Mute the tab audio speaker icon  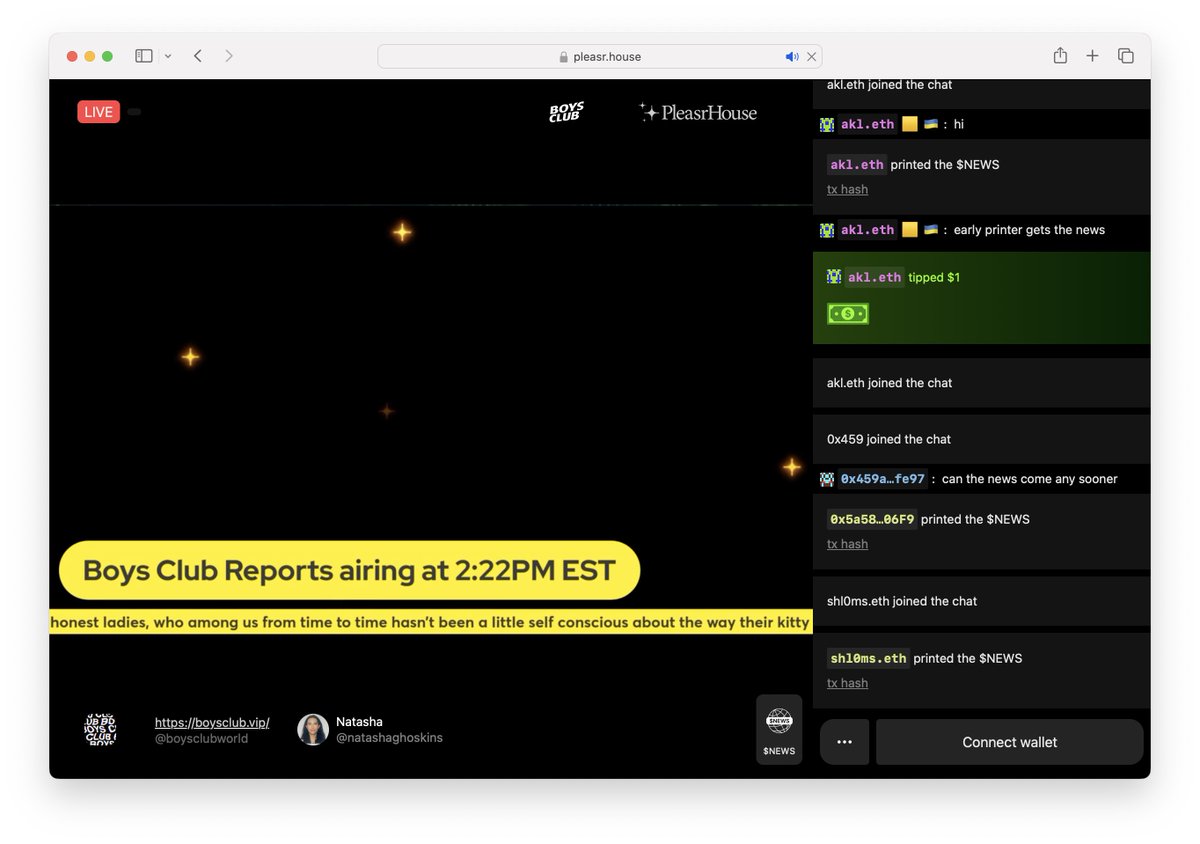792,57
